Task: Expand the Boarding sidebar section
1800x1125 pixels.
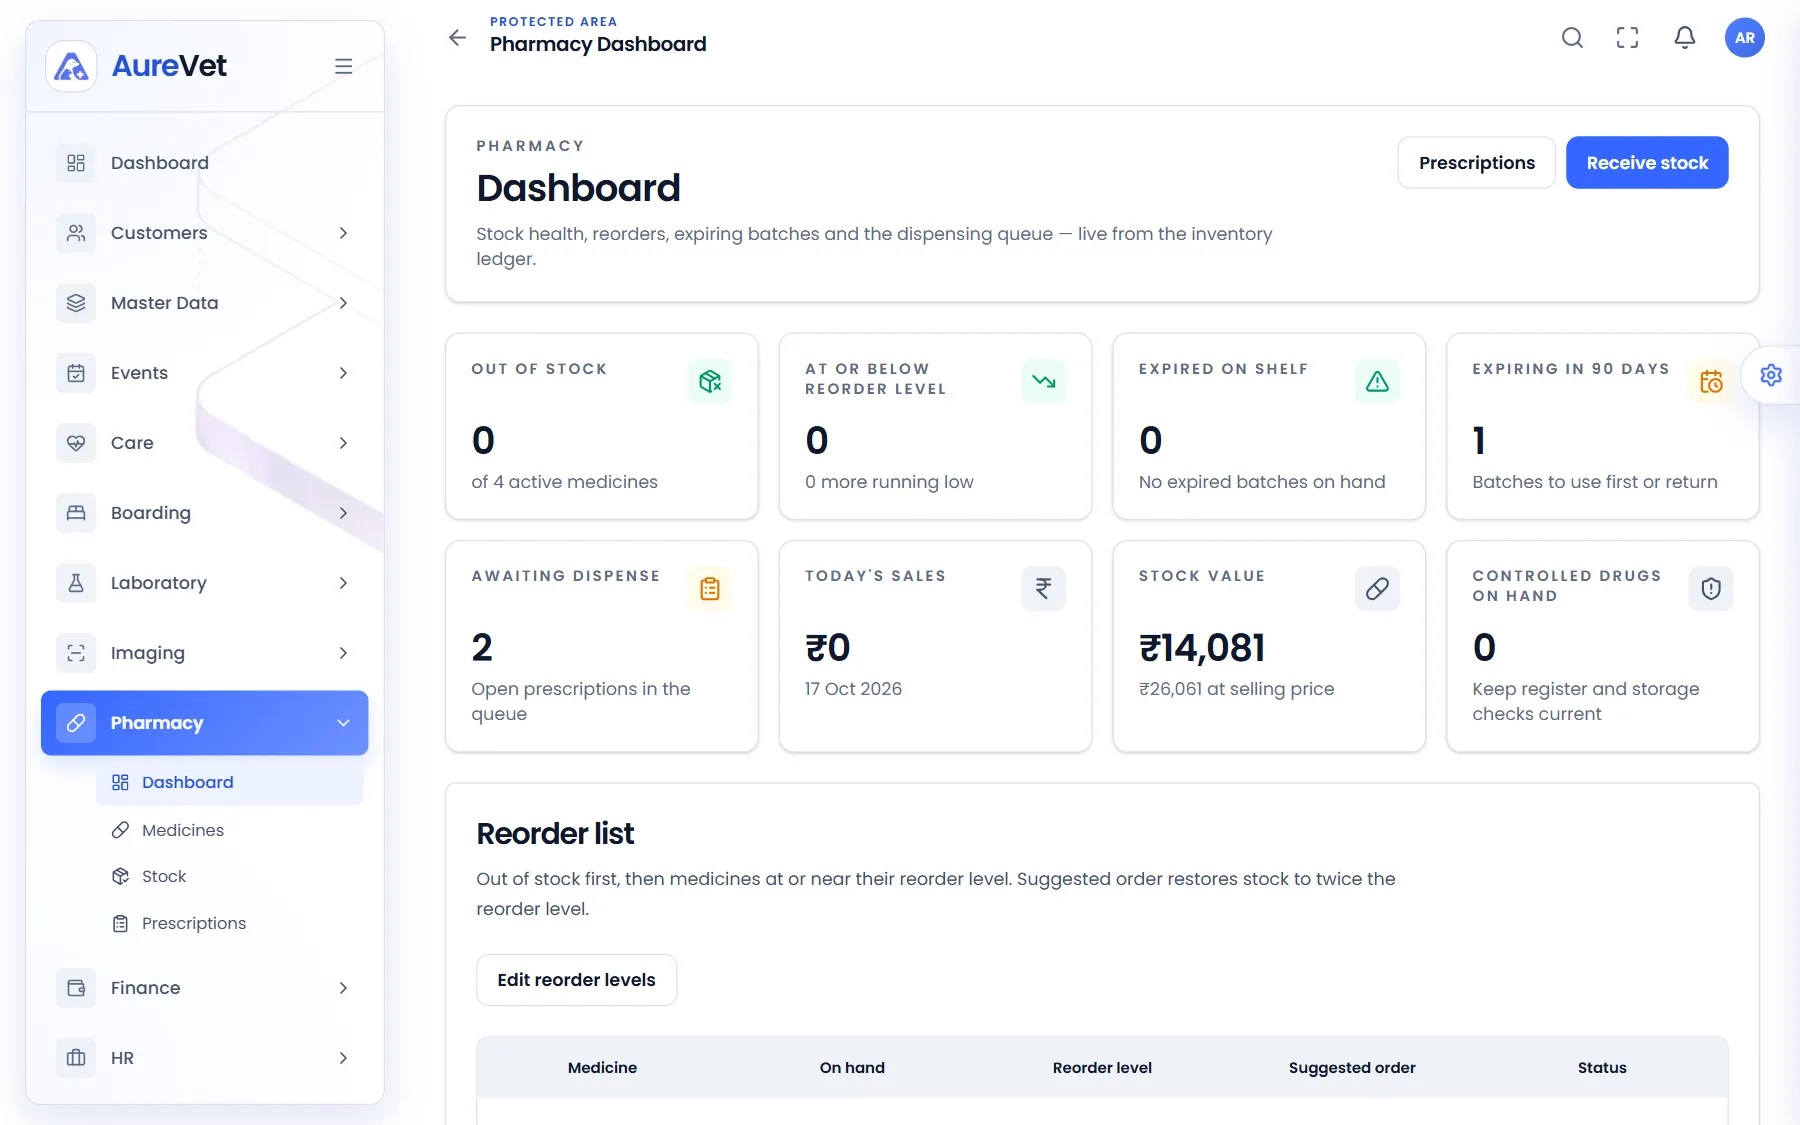Action: tap(205, 513)
